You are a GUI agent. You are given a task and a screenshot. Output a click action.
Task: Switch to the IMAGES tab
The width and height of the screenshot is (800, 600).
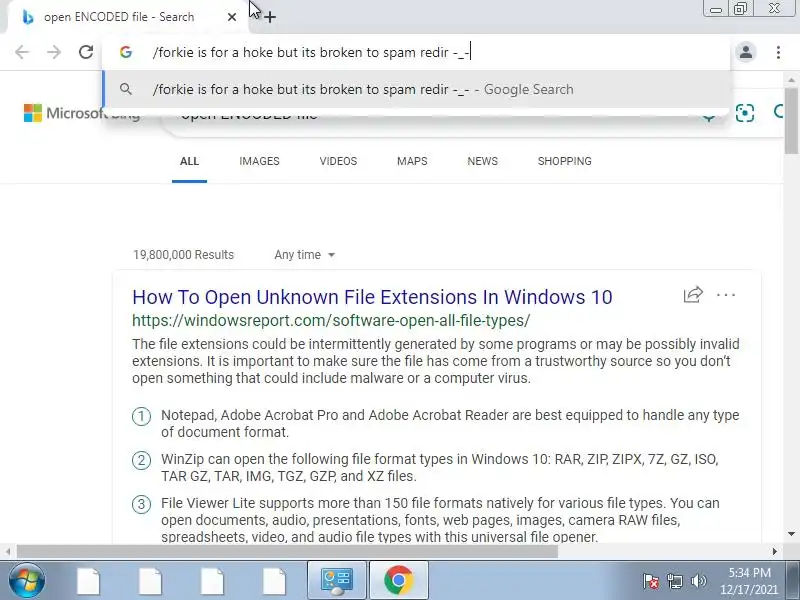[259, 161]
